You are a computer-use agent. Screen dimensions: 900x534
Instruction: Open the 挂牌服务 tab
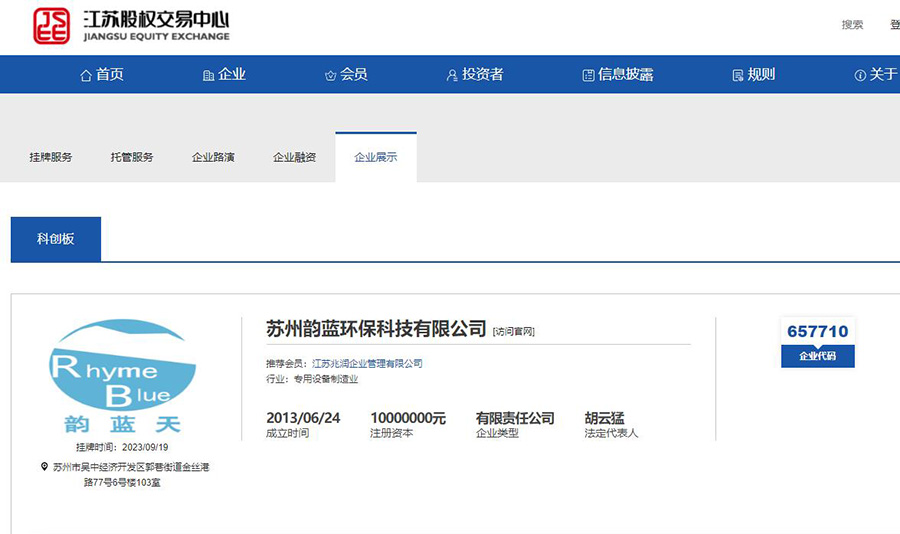[51, 157]
